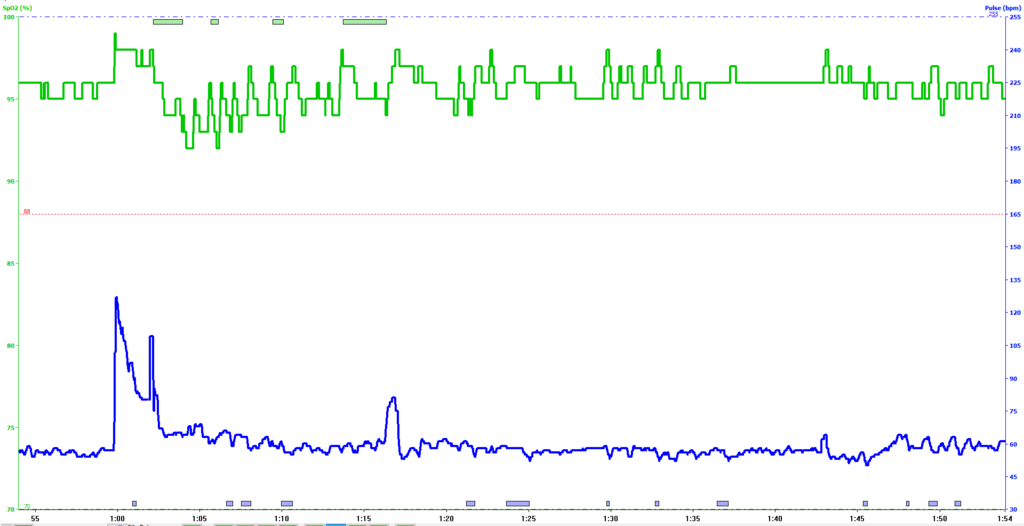The image size is (1024, 526).
Task: Select the blue pulse event marker at 1:30
Action: pos(608,503)
